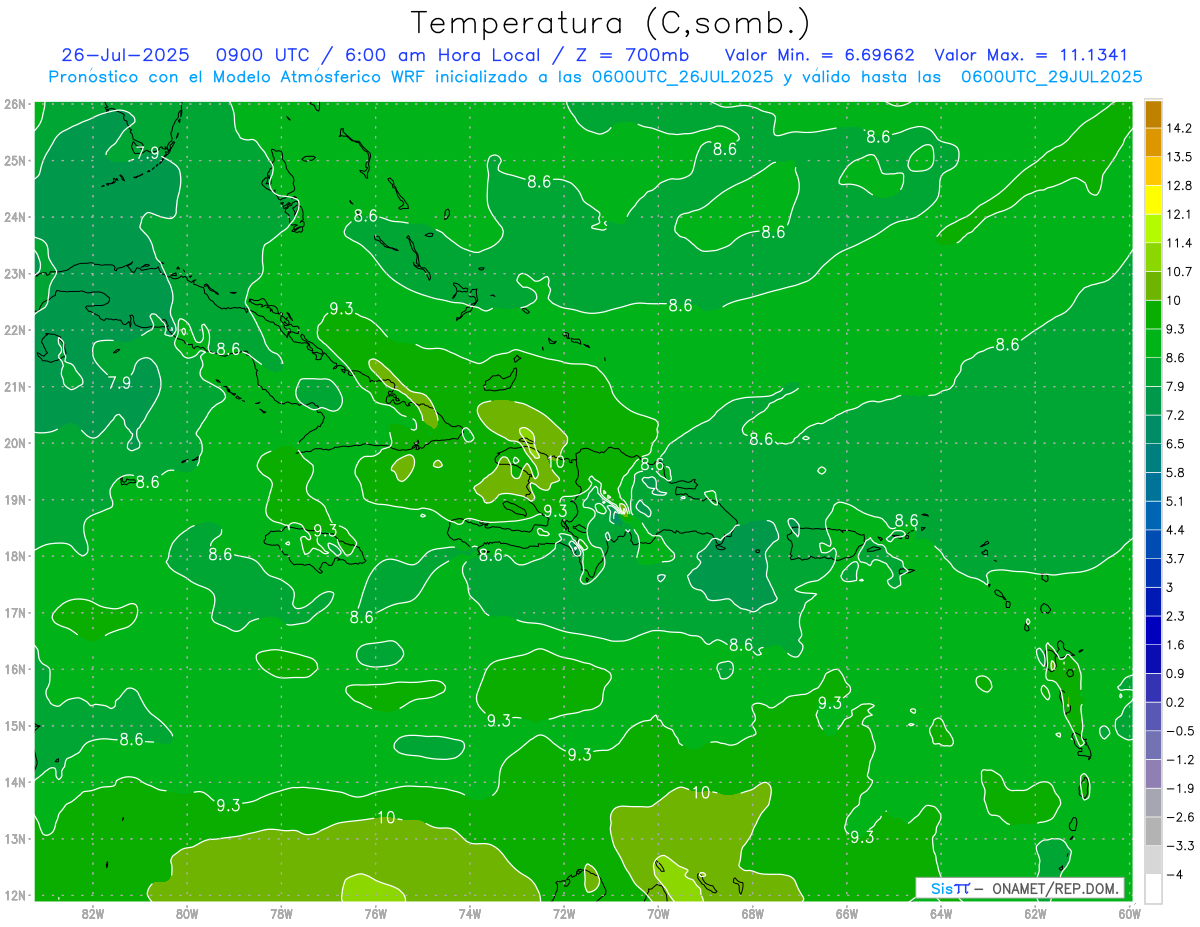Click the colorbar label "5.1"
Image resolution: width=1200 pixels, height=927 pixels.
click(x=1175, y=501)
